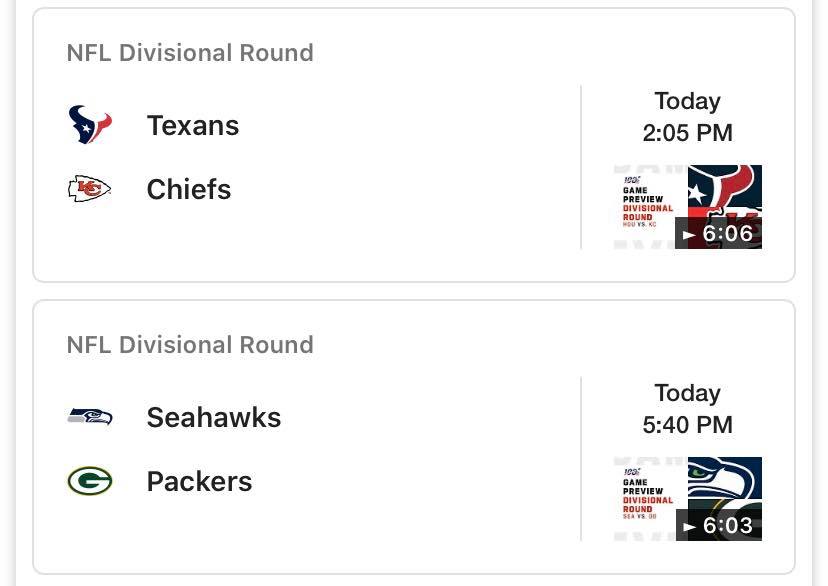
Task: Open the Chiefs team name link
Action: click(x=189, y=189)
